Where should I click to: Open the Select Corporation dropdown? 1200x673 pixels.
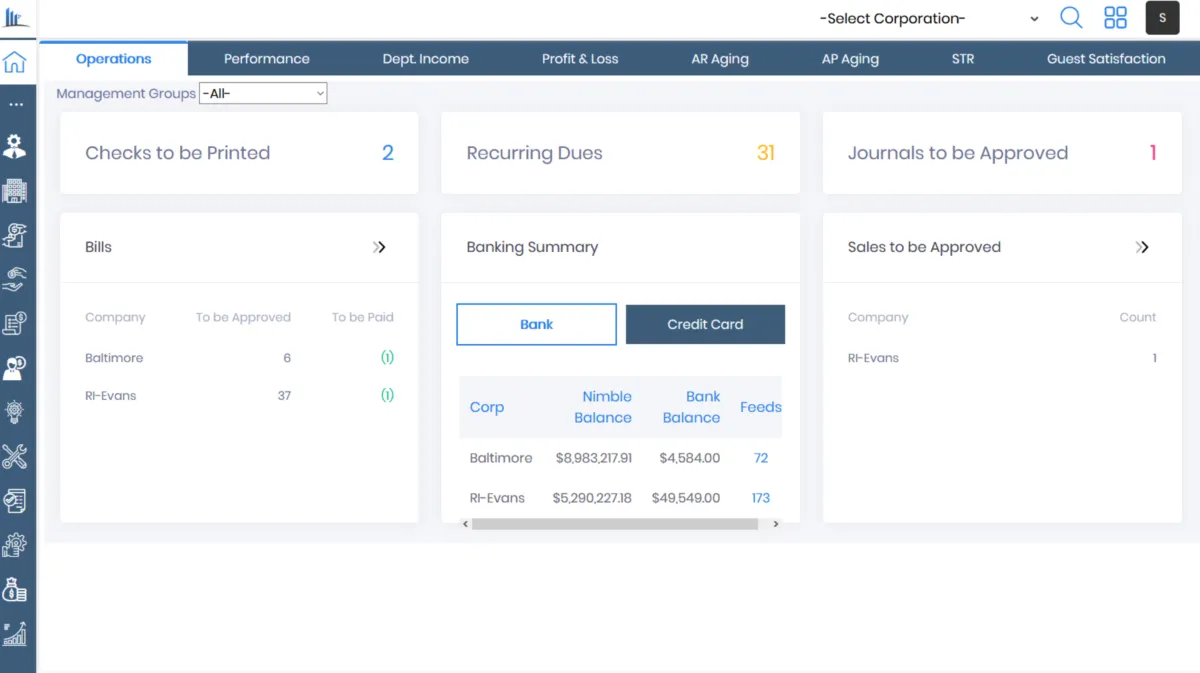click(928, 18)
